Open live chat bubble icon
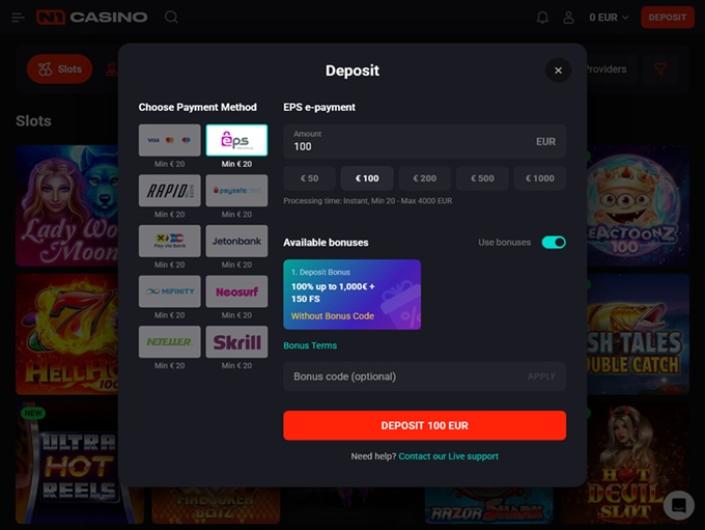The height and width of the screenshot is (530, 705). (678, 505)
